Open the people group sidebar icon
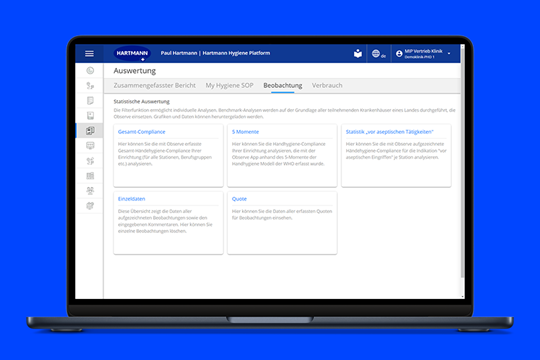 (x=90, y=191)
